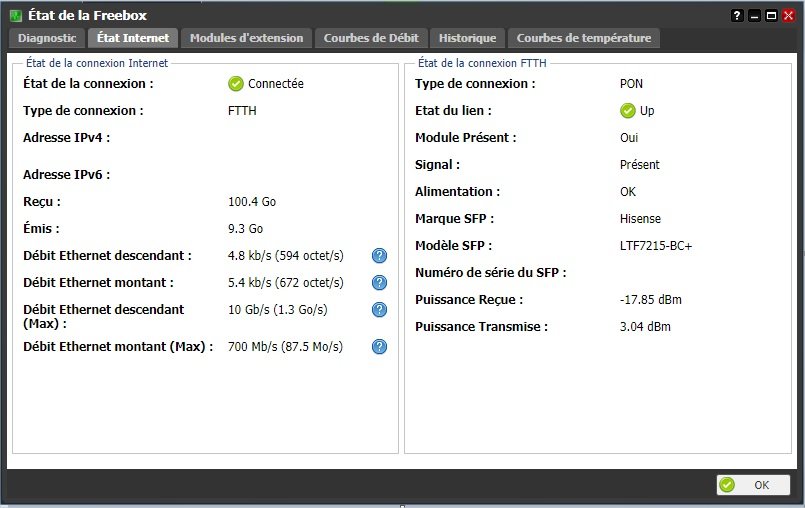The height and width of the screenshot is (508, 805).
Task: Maximize the État de la Freebox window
Action: click(771, 15)
